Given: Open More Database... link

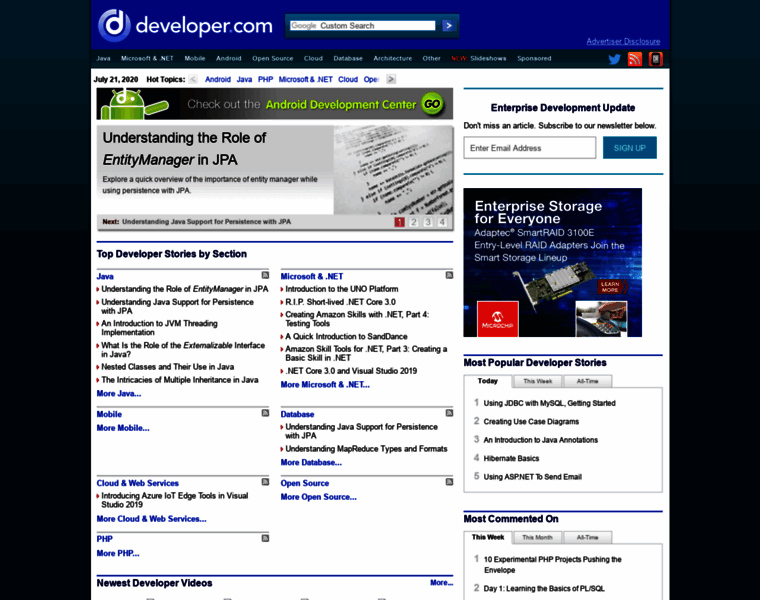Looking at the screenshot, I should point(311,462).
